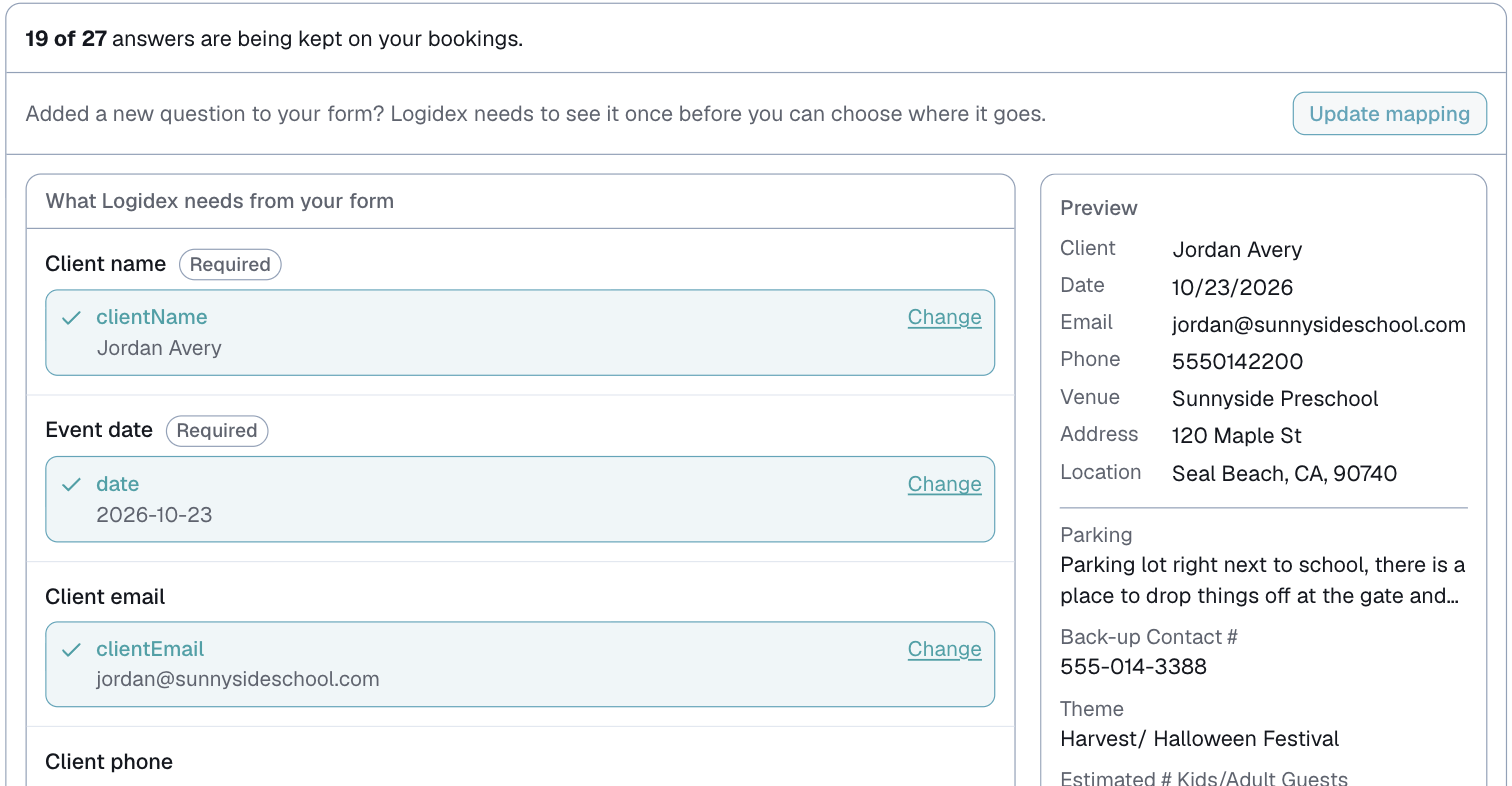Select the preview phone number 5550142200

click(x=1238, y=361)
